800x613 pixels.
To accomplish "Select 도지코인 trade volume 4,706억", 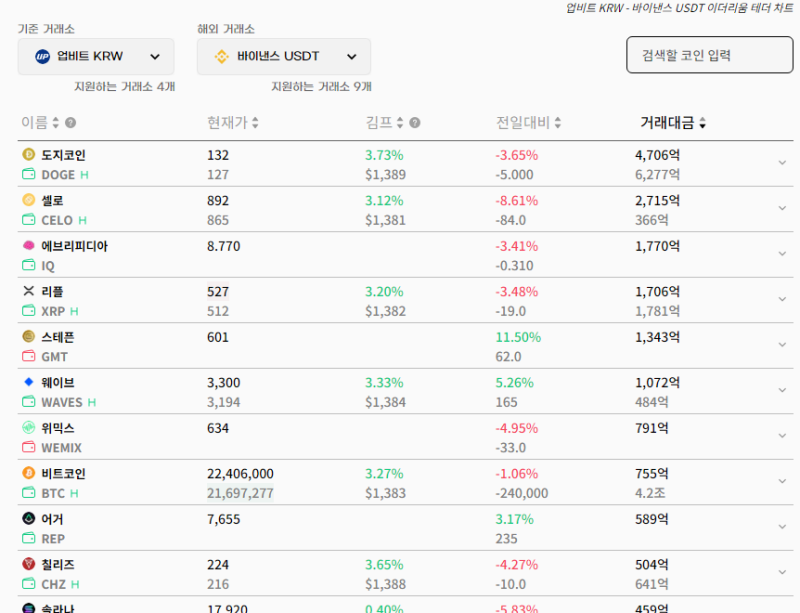I will (x=657, y=155).
